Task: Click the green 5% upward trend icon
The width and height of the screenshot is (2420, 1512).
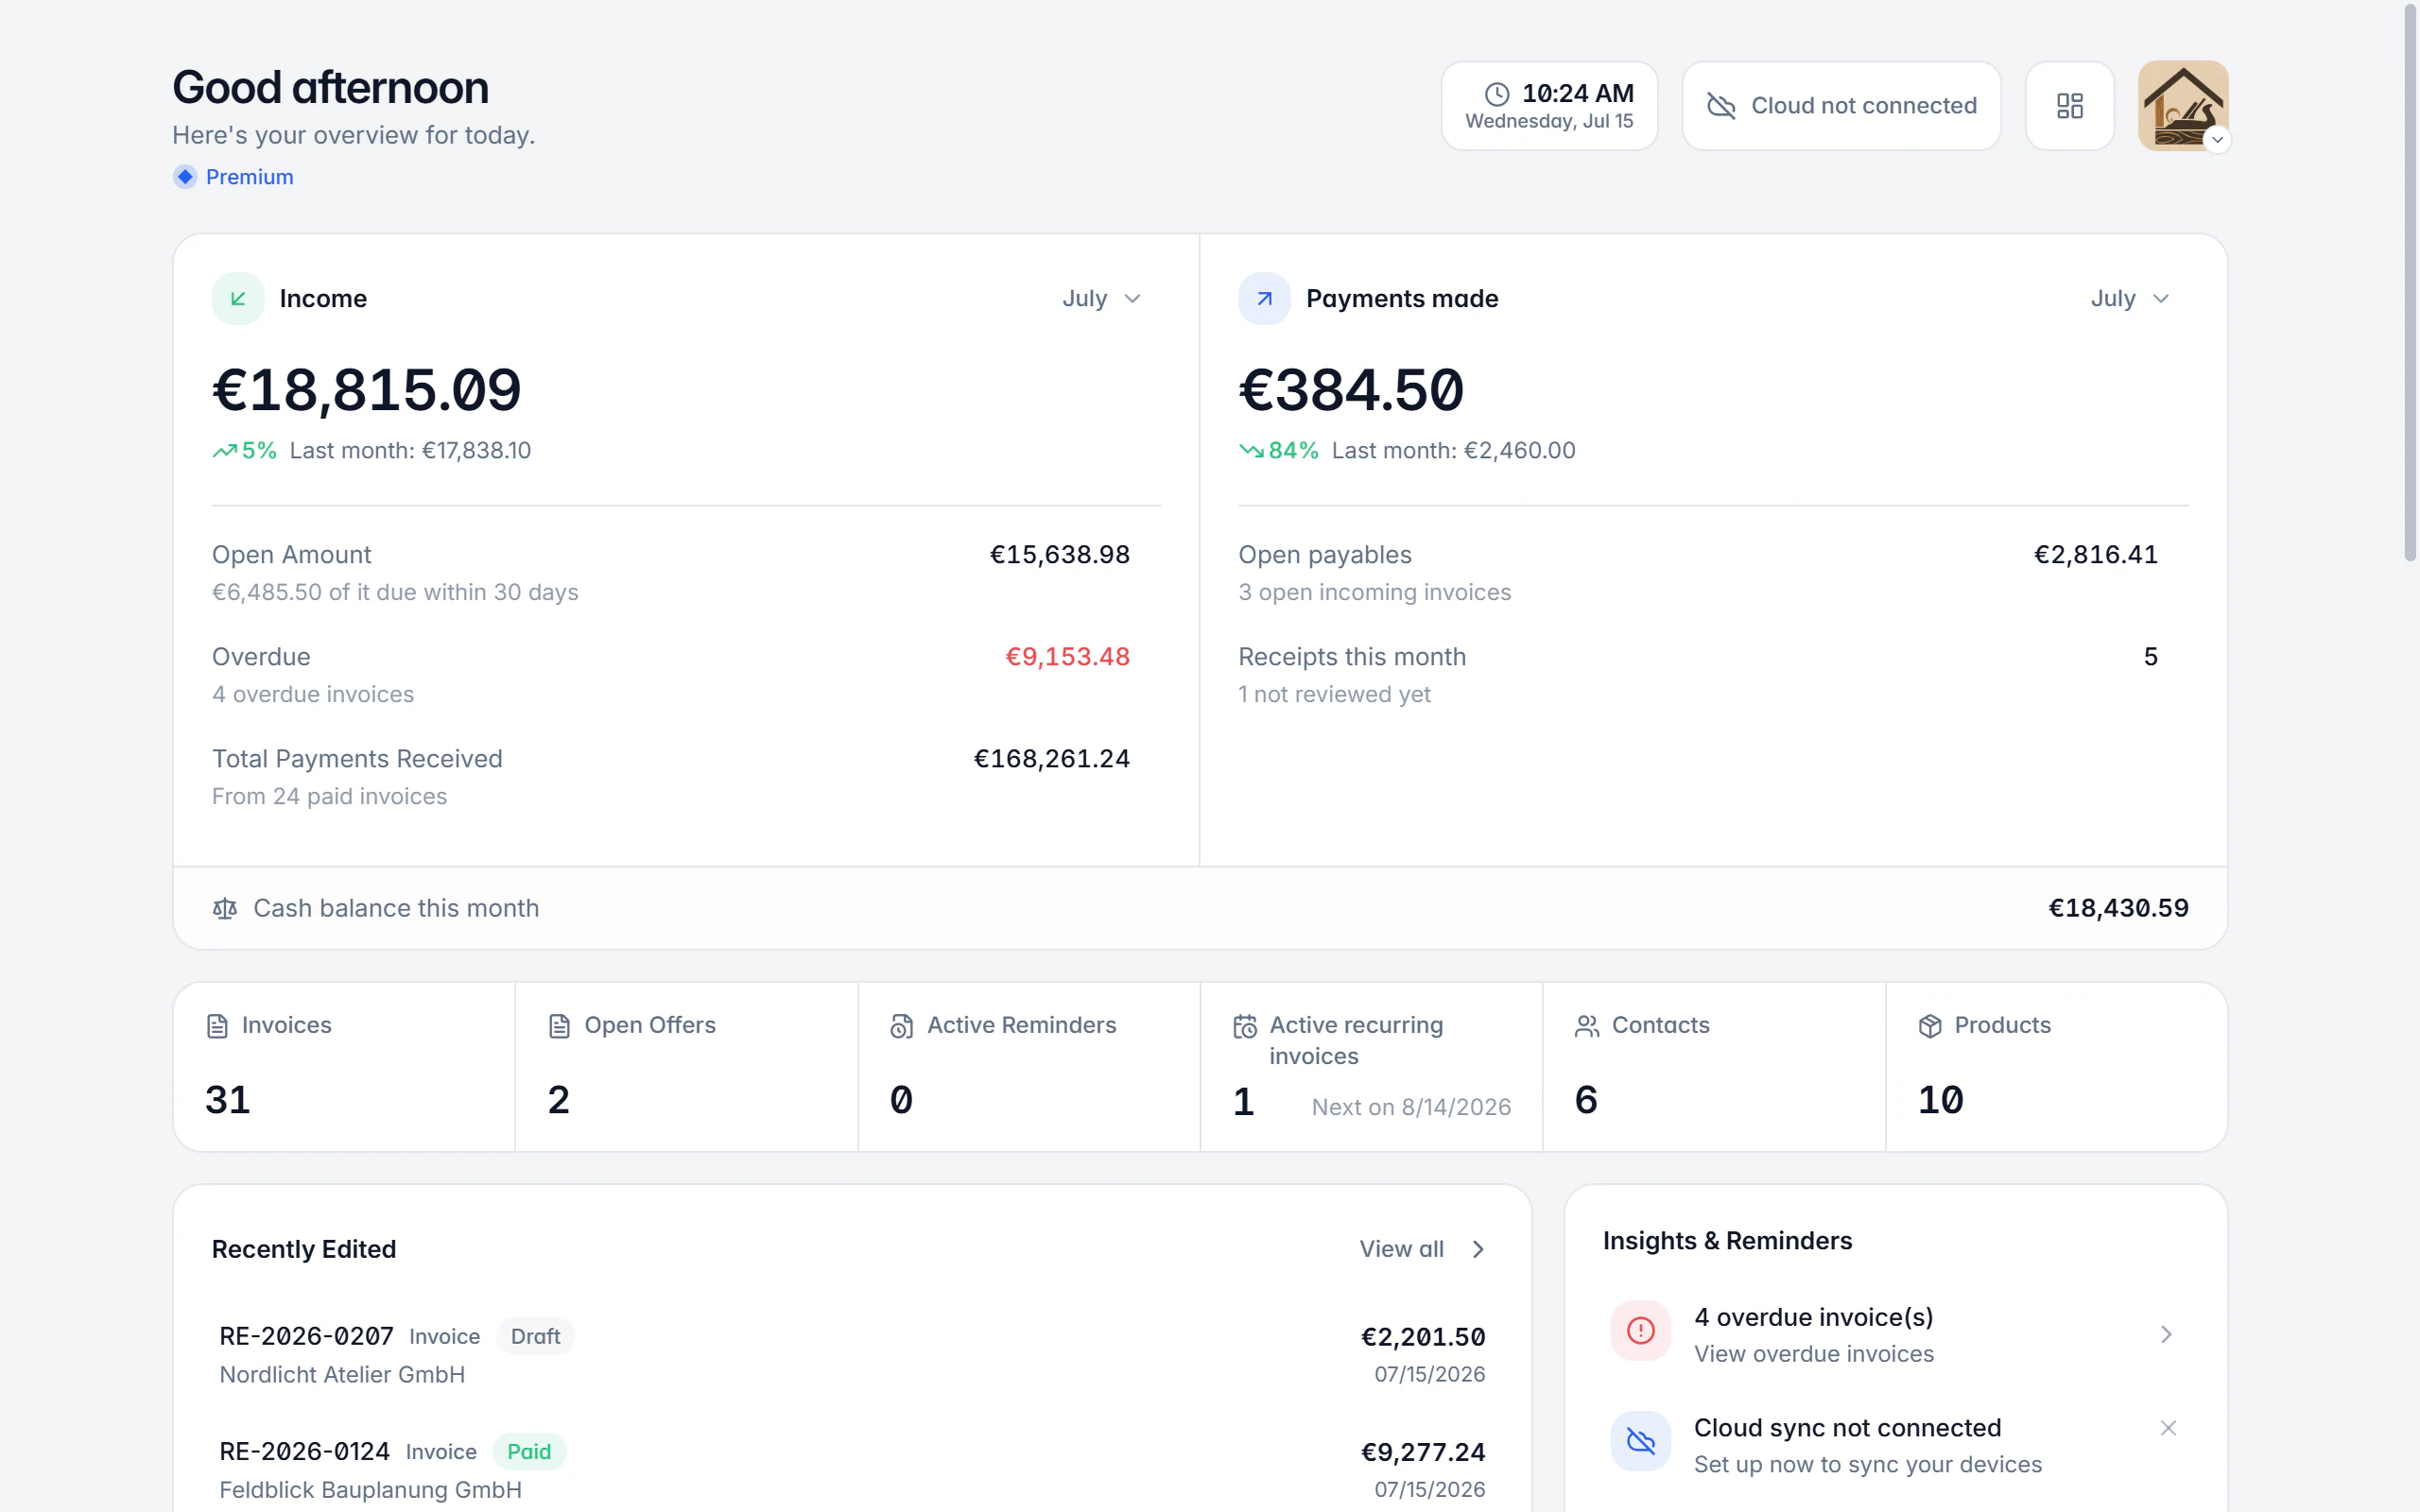Action: tap(225, 451)
